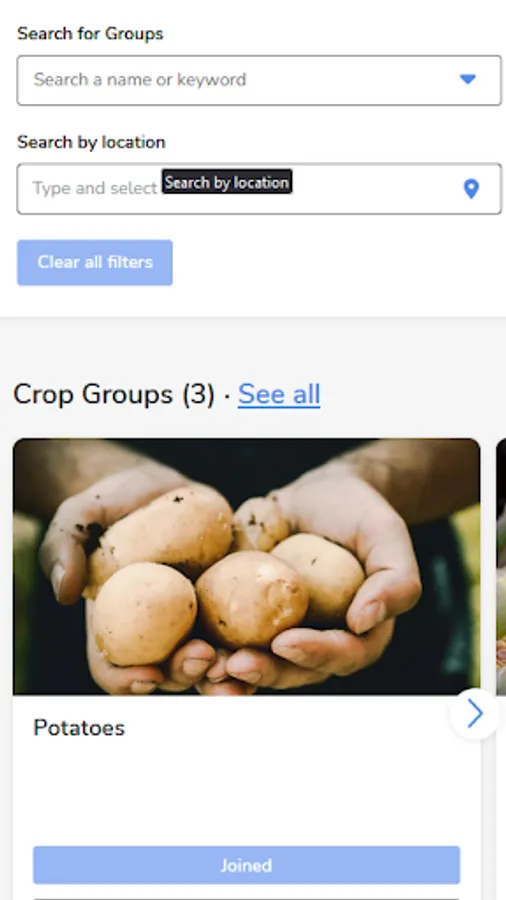The image size is (506, 900).
Task: Click the white filter panel beside Clear all filters
Action: click(338, 262)
